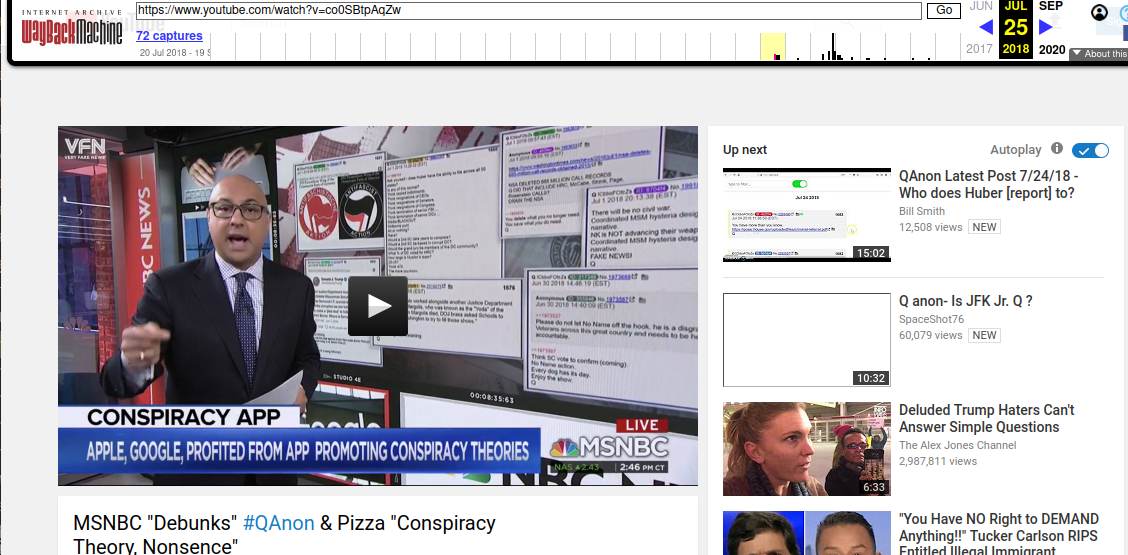Click the Up next heading
Image resolution: width=1128 pixels, height=555 pixels.
click(745, 150)
